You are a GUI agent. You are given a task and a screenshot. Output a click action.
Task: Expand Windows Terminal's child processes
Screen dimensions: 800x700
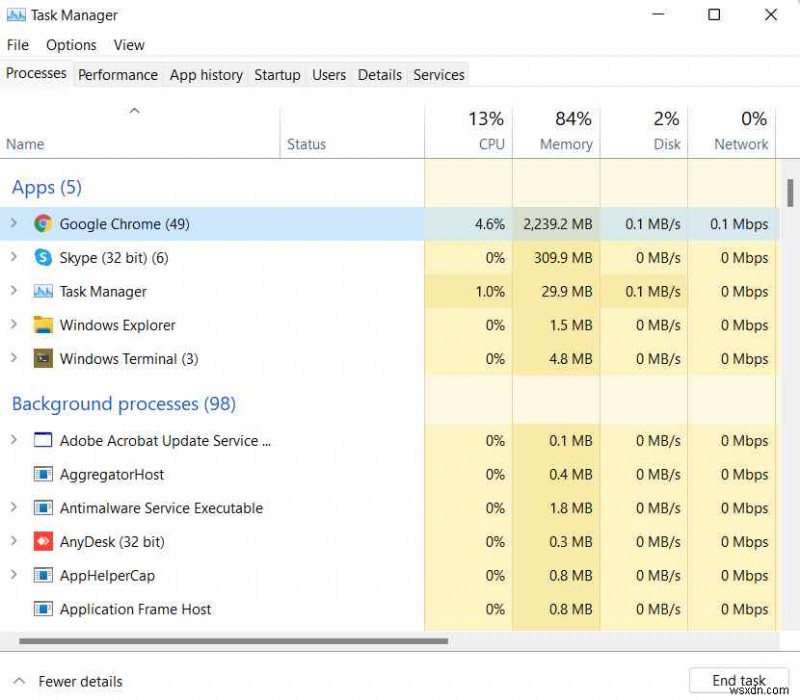(x=15, y=359)
